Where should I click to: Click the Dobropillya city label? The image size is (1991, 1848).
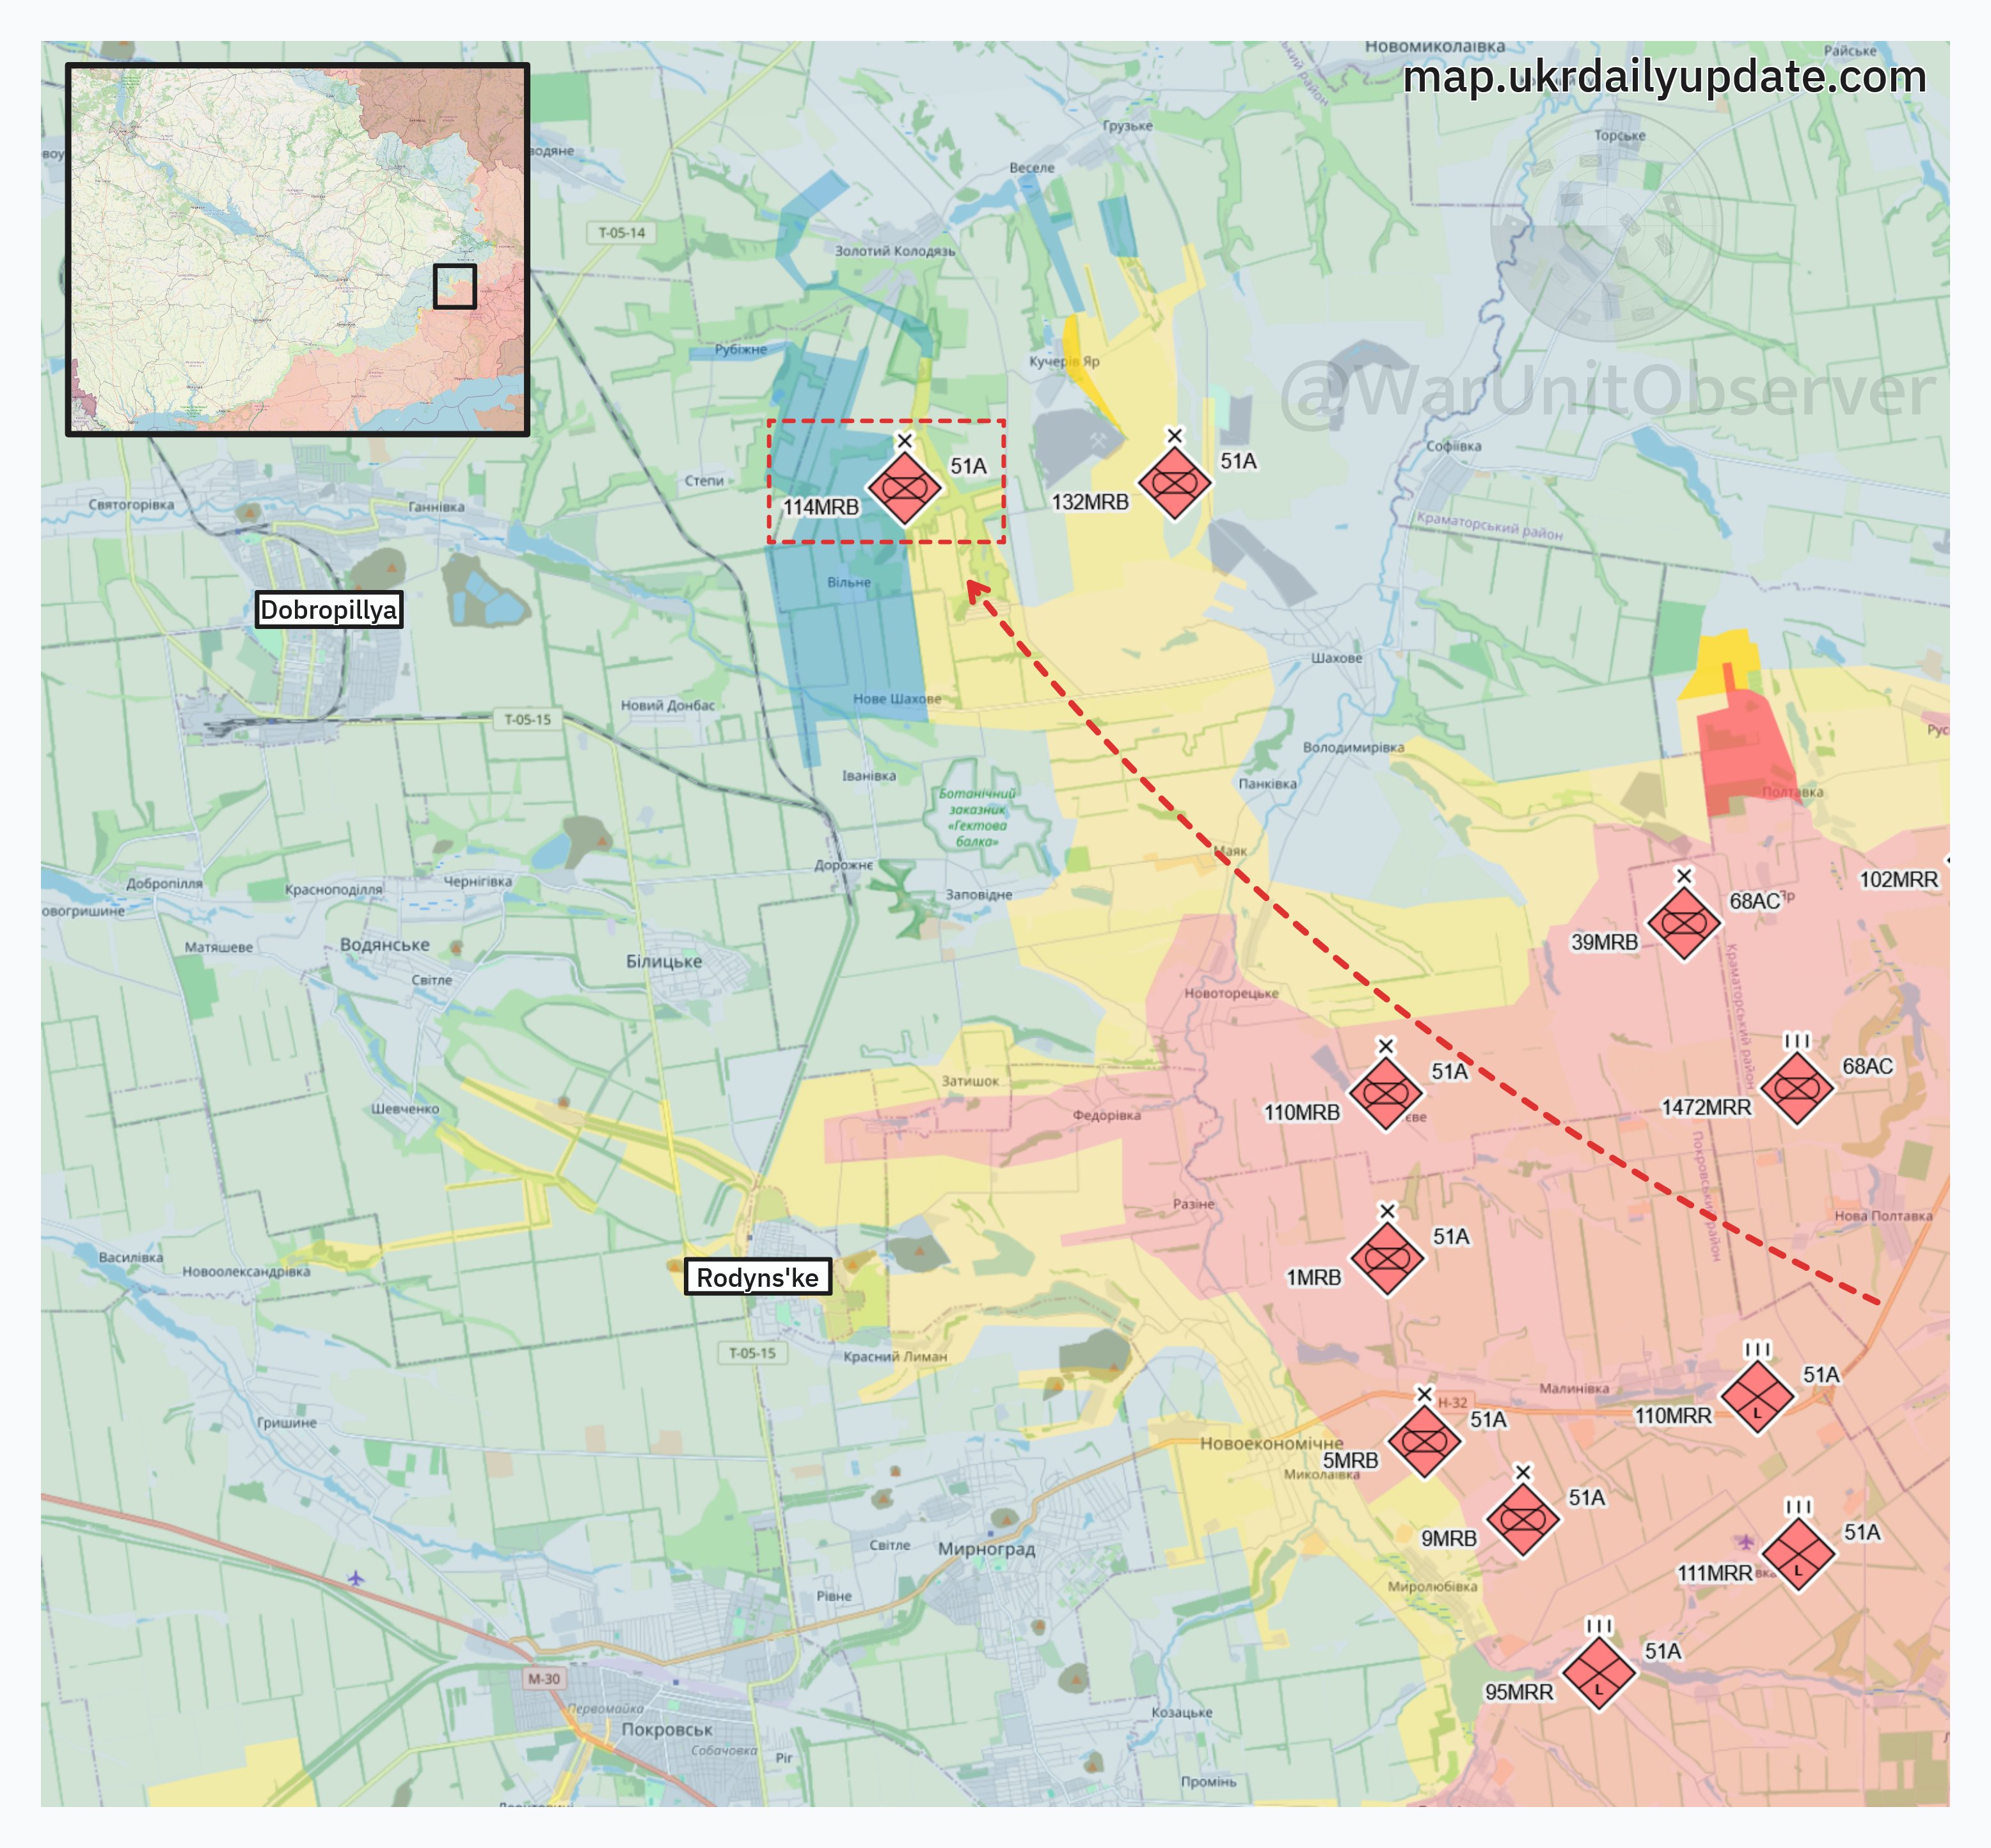329,609
